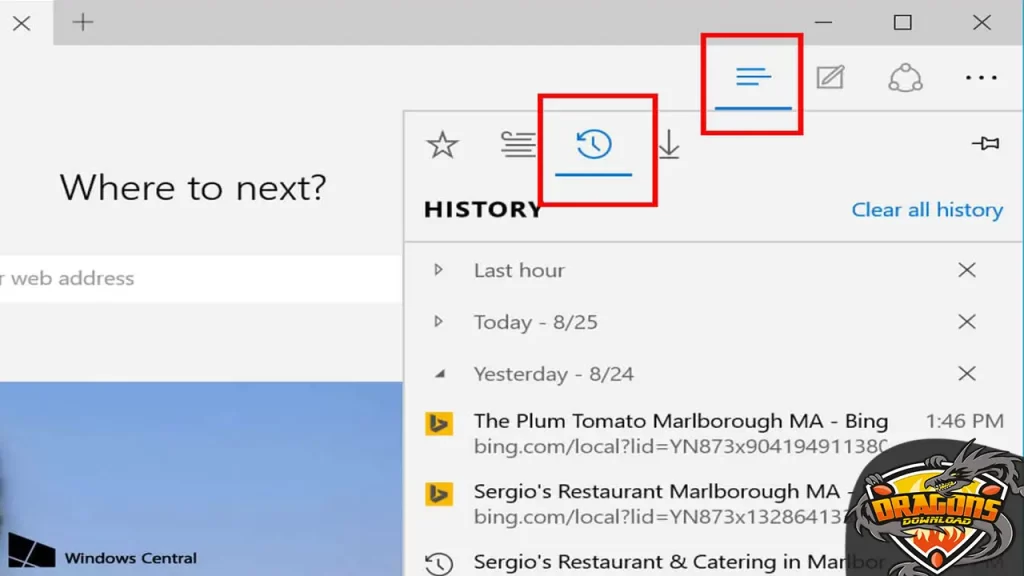
Task: Pin the Hub pane open
Action: point(985,143)
